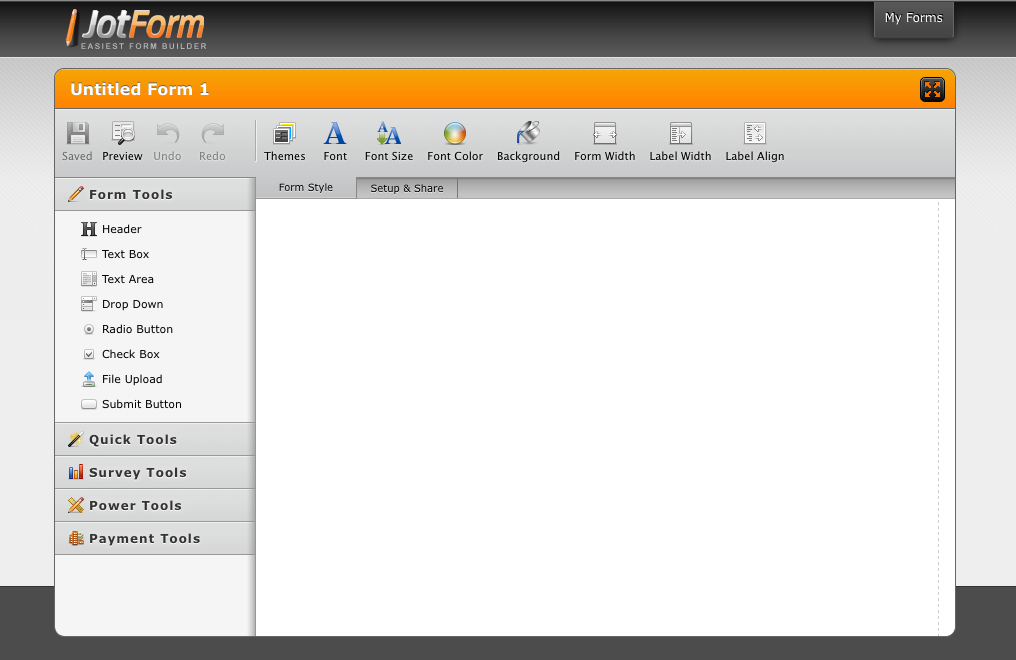Image resolution: width=1016 pixels, height=660 pixels.
Task: Switch to the Setup & Share tab
Action: [406, 188]
